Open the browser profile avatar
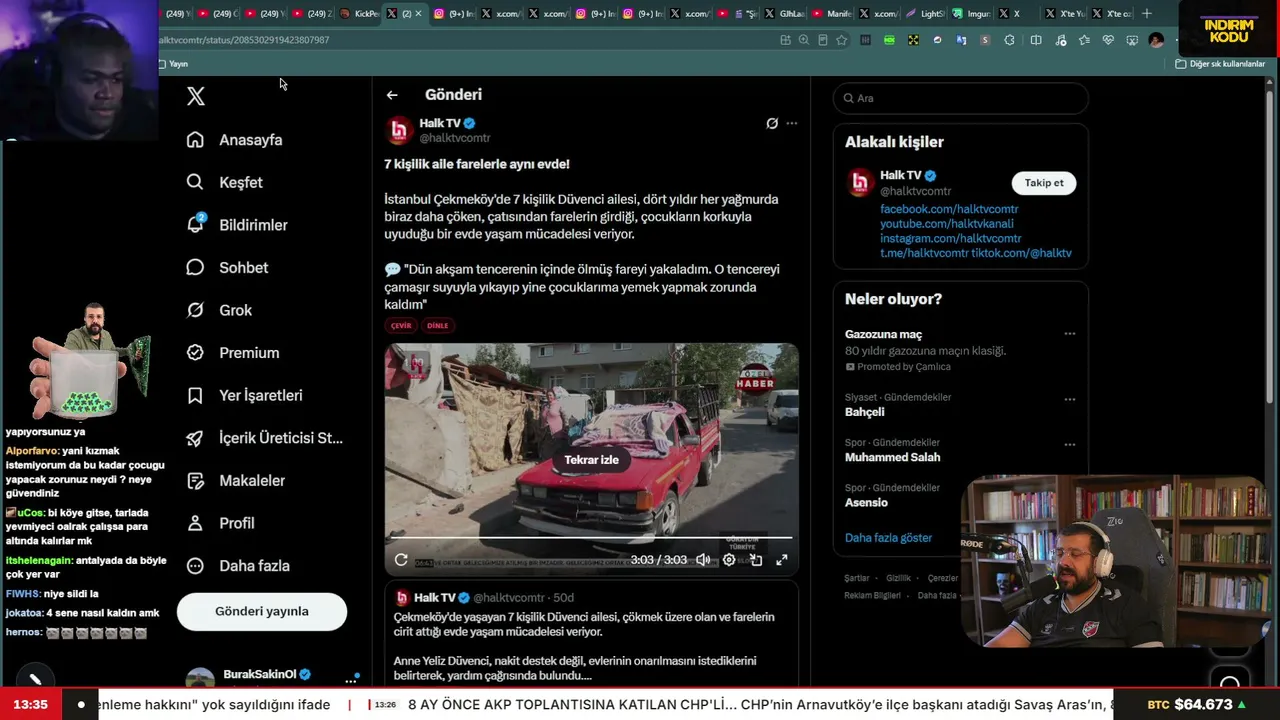Image resolution: width=1280 pixels, height=720 pixels. click(1156, 40)
